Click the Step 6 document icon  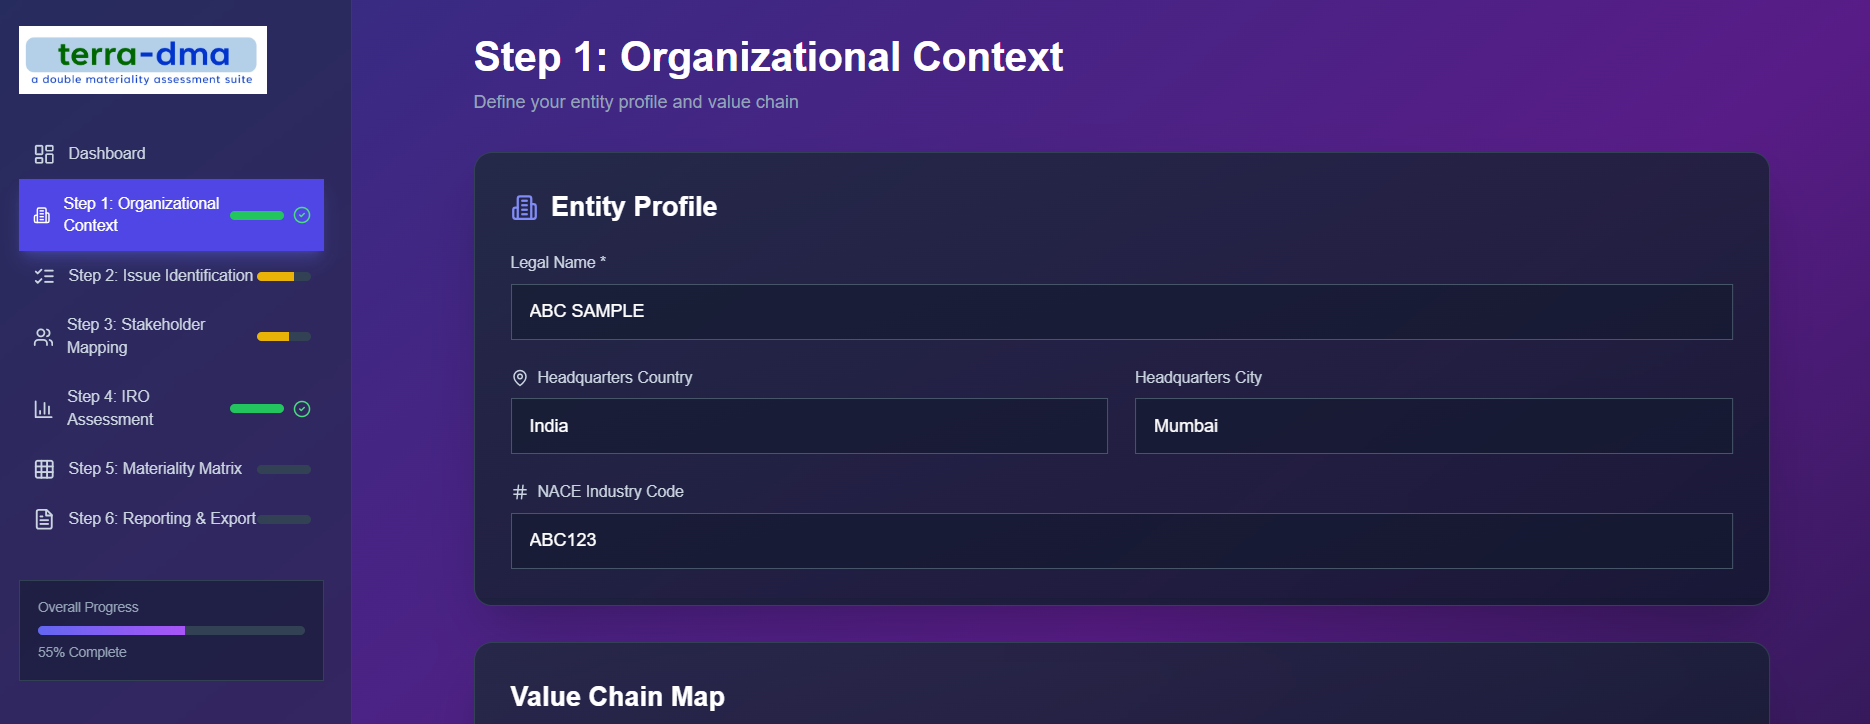coord(44,519)
